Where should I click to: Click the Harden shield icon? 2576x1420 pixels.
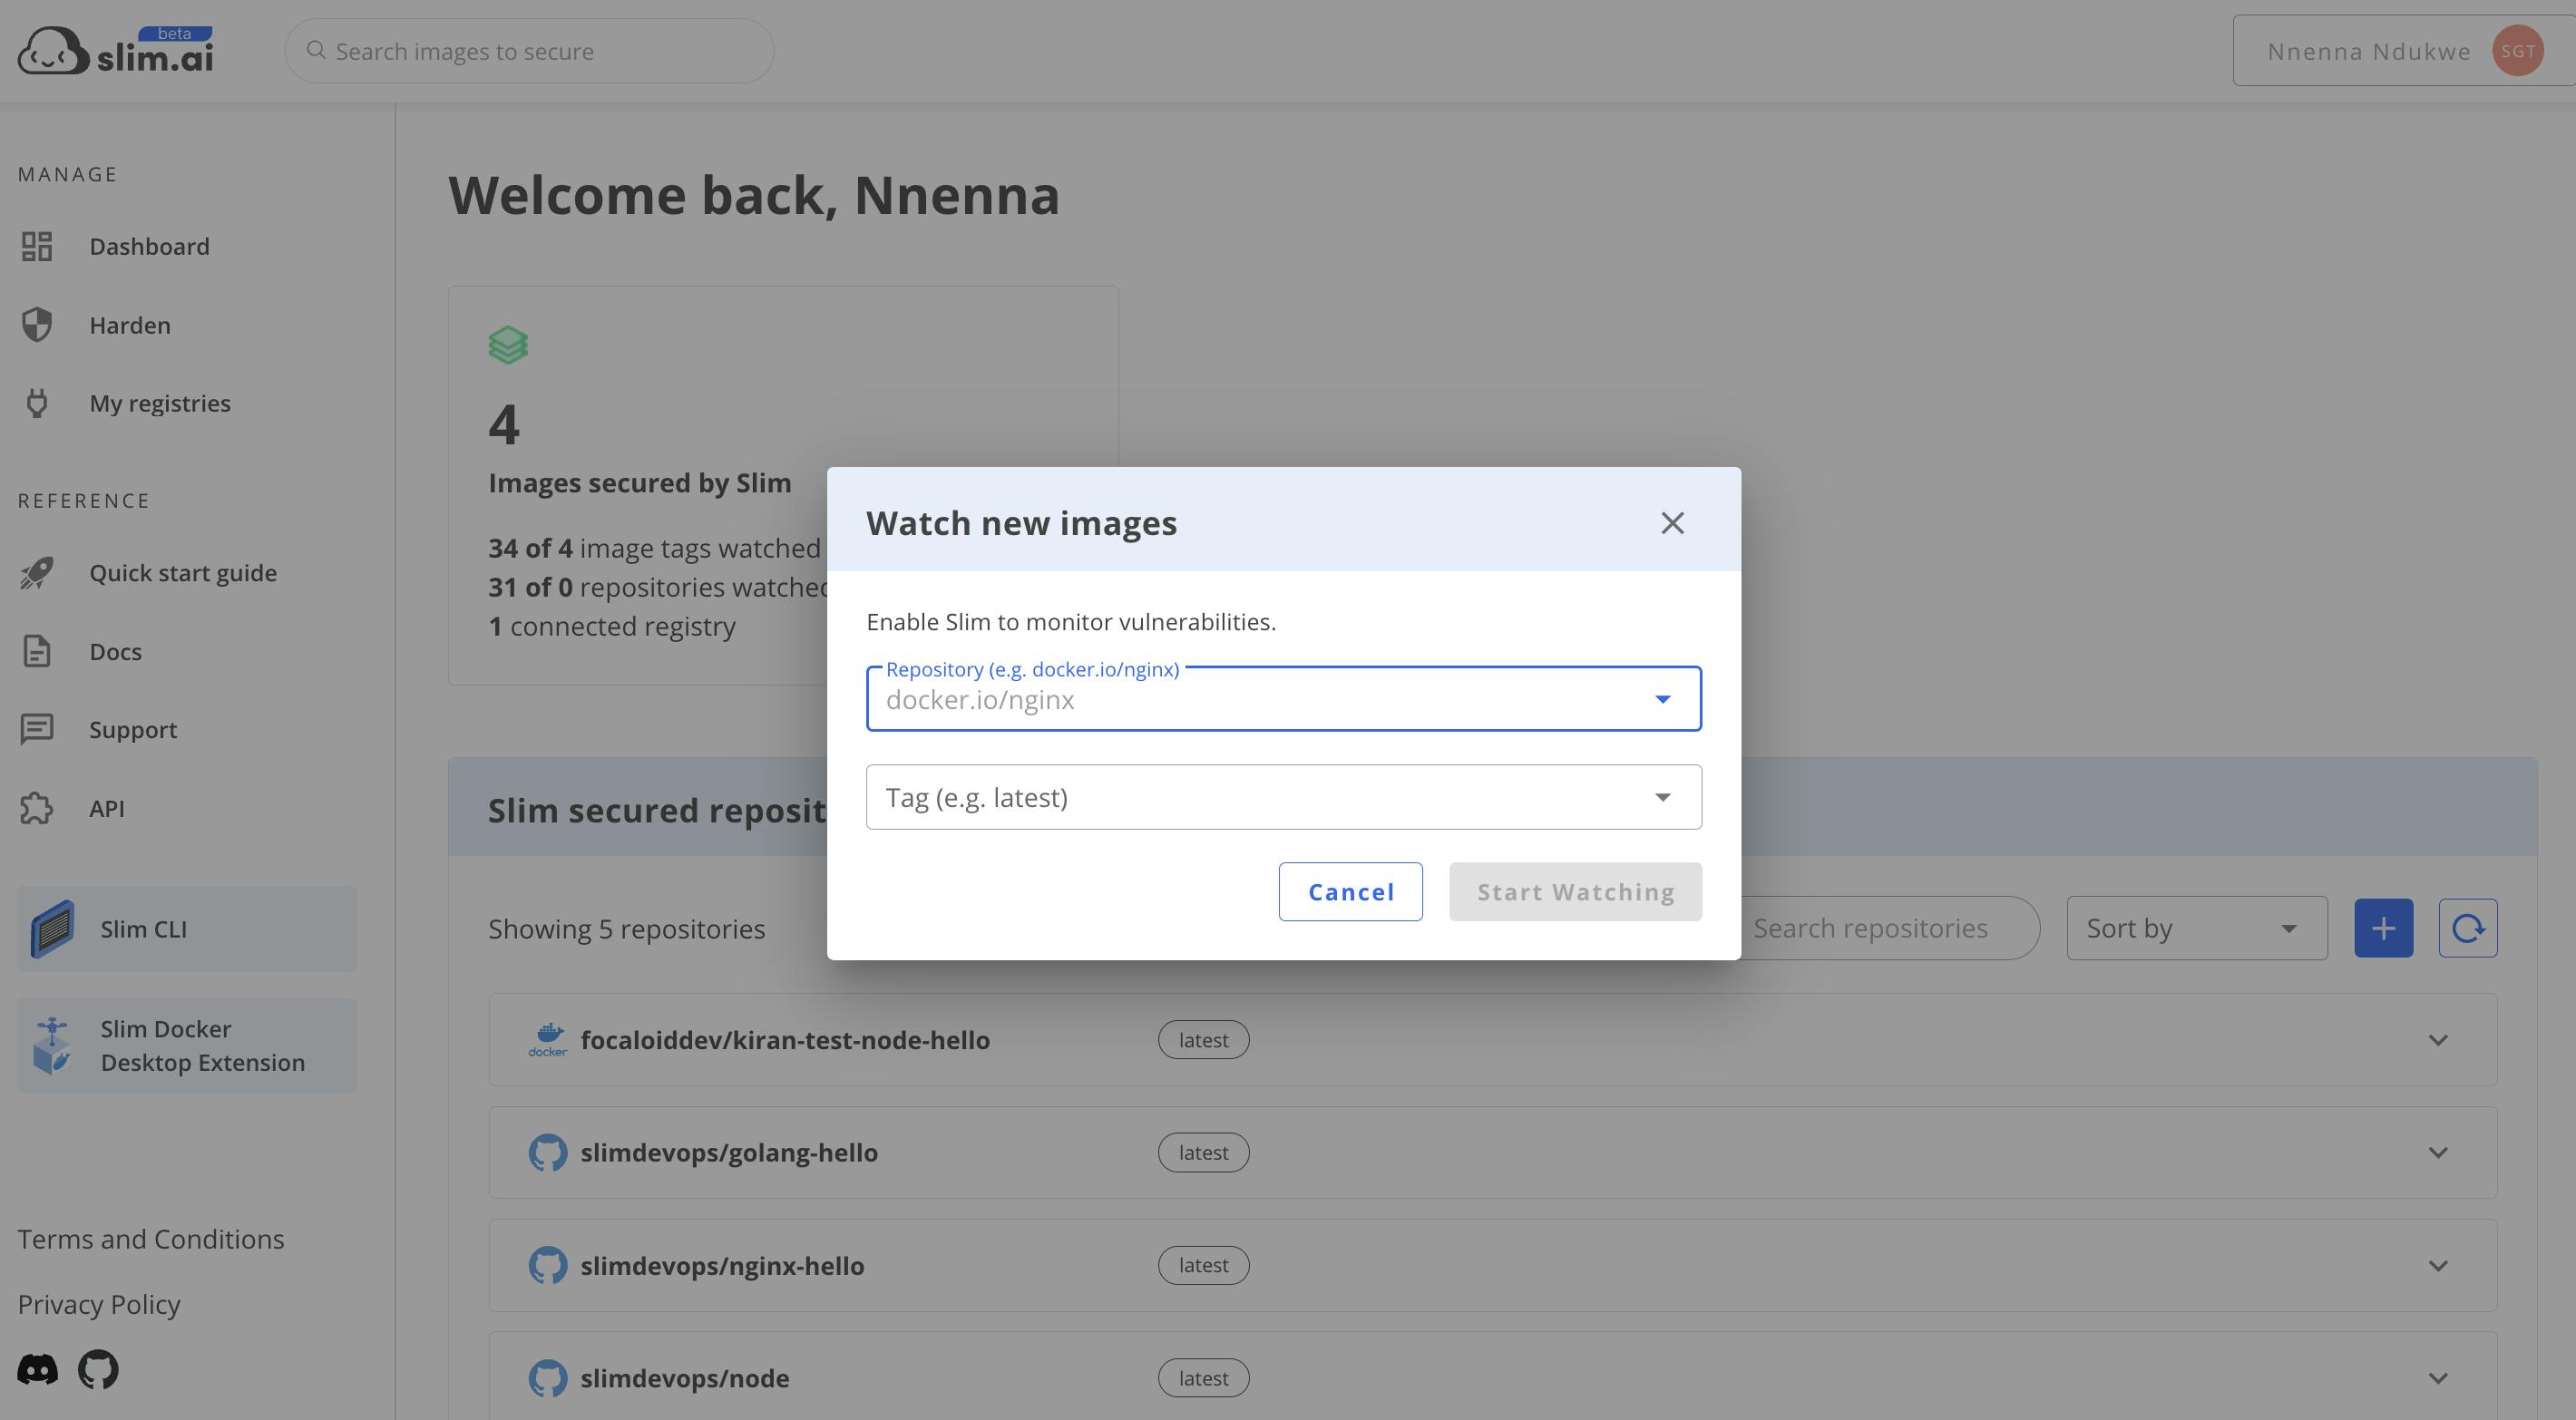click(37, 325)
